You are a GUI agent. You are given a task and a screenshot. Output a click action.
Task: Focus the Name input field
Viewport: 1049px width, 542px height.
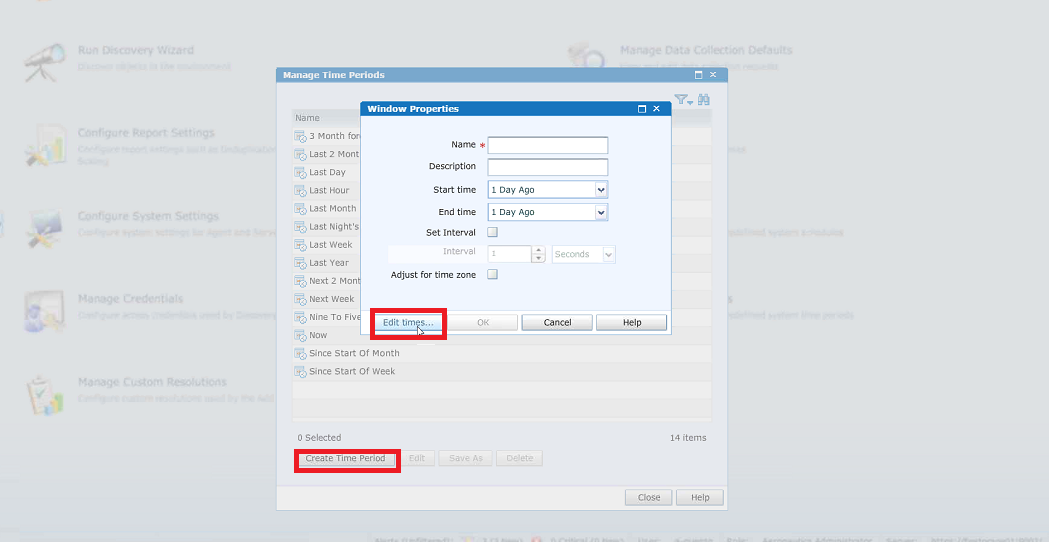click(x=547, y=145)
